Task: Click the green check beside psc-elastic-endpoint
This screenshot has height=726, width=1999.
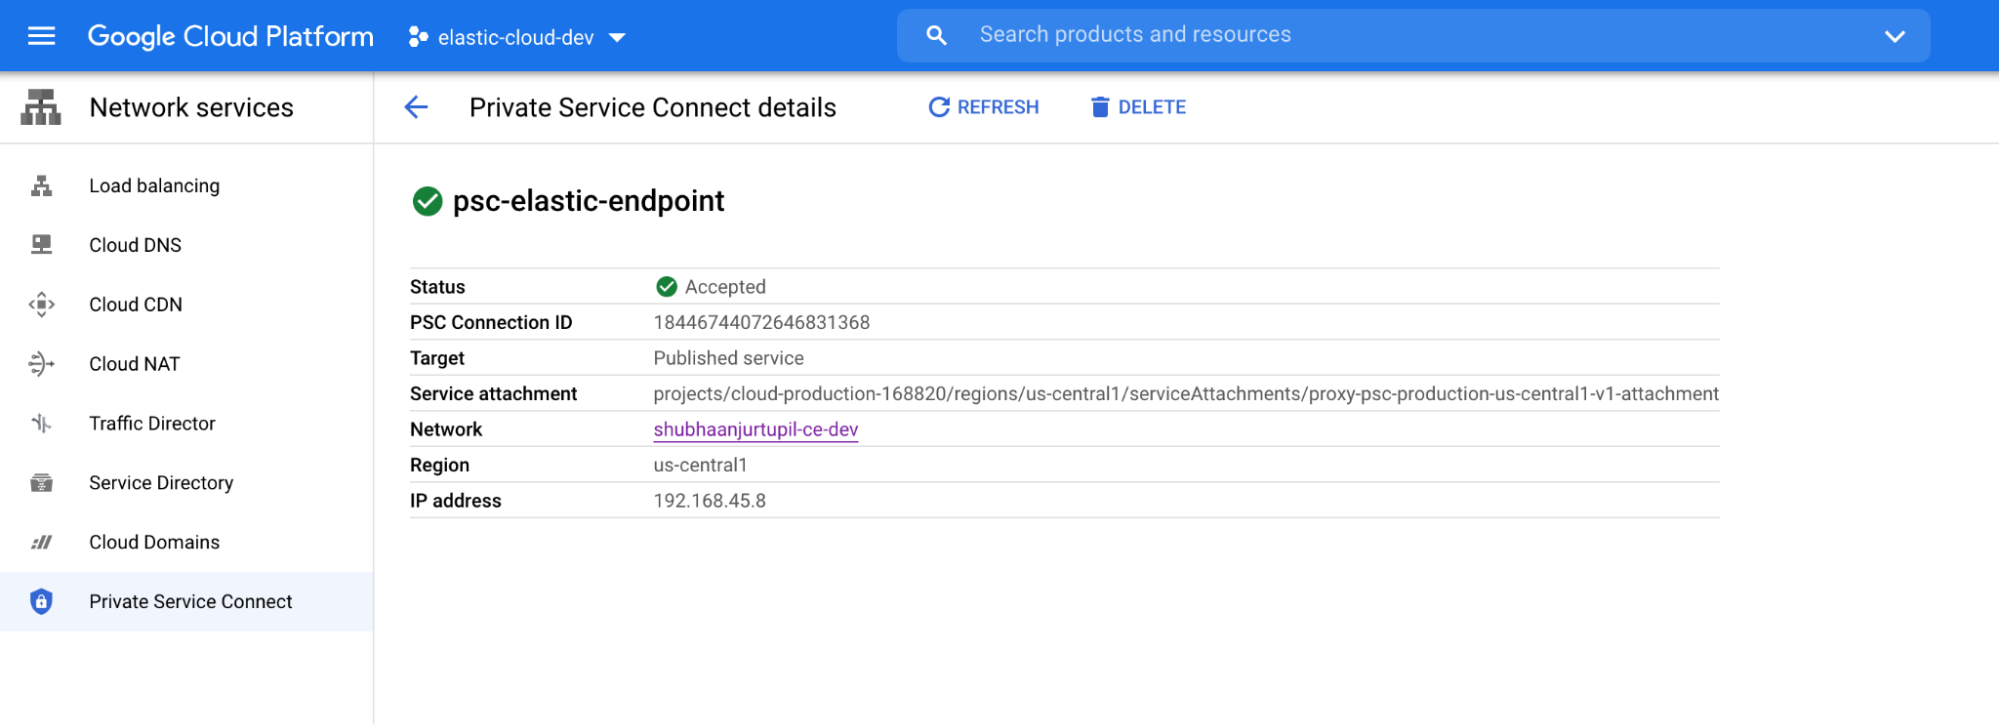Action: [427, 201]
